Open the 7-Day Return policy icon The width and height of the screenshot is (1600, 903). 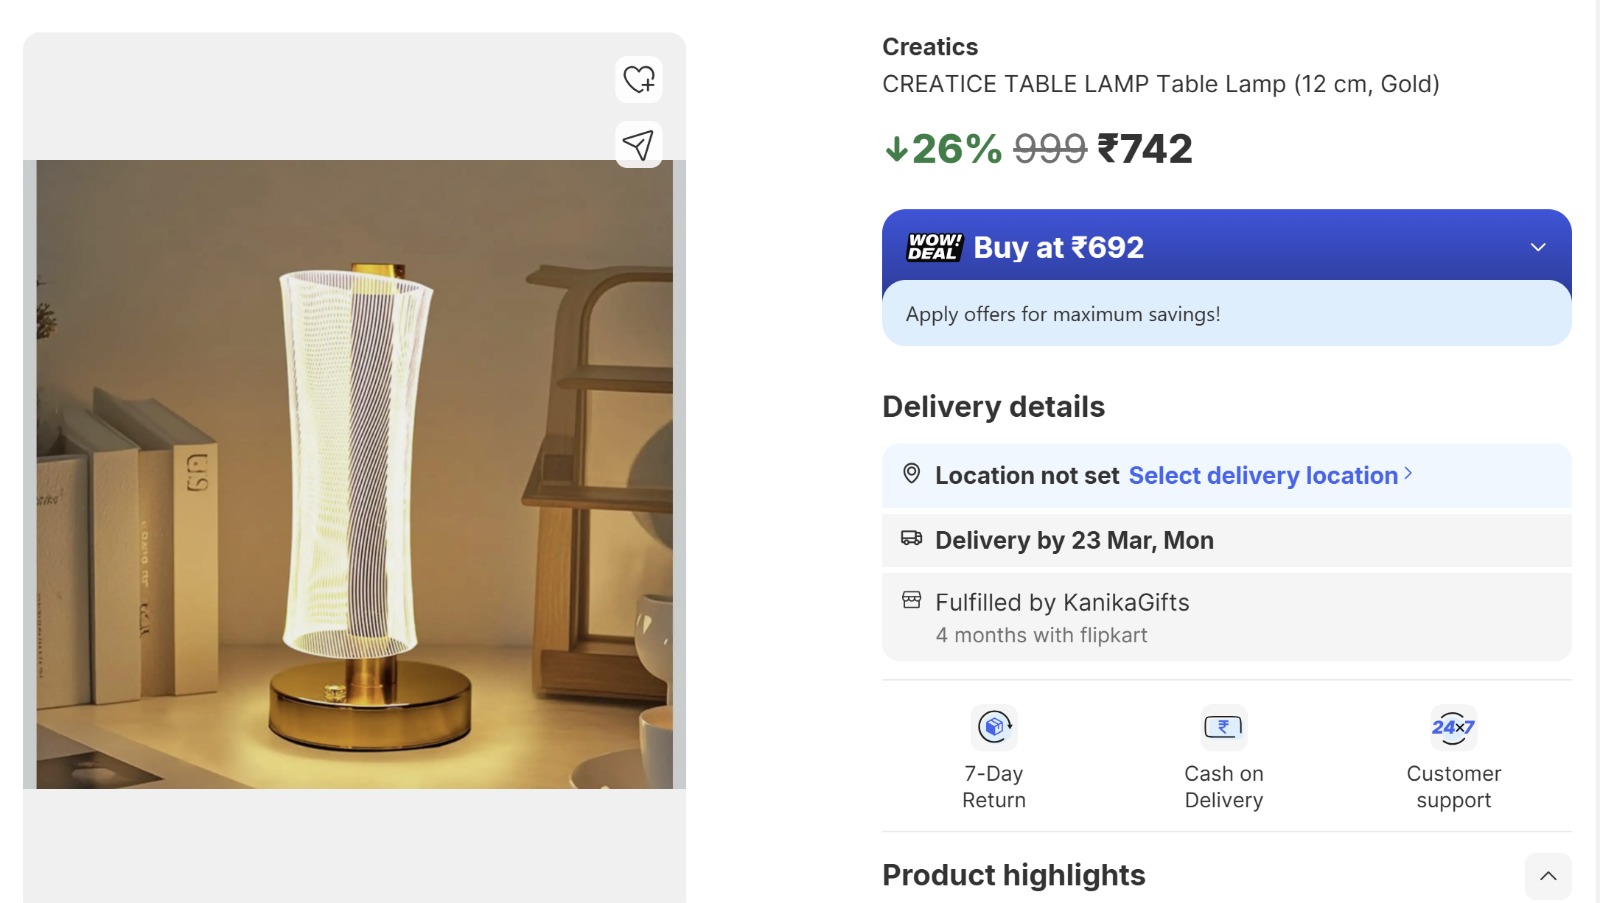pyautogui.click(x=993, y=727)
